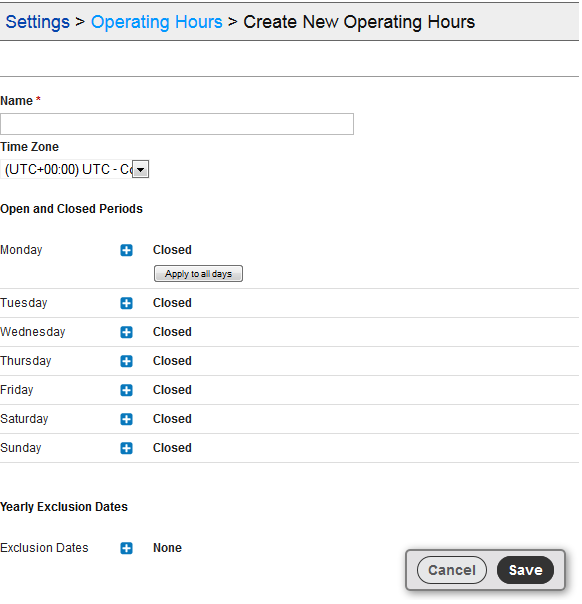The width and height of the screenshot is (582, 604).
Task: Add an open period for Thursday
Action: click(126, 361)
